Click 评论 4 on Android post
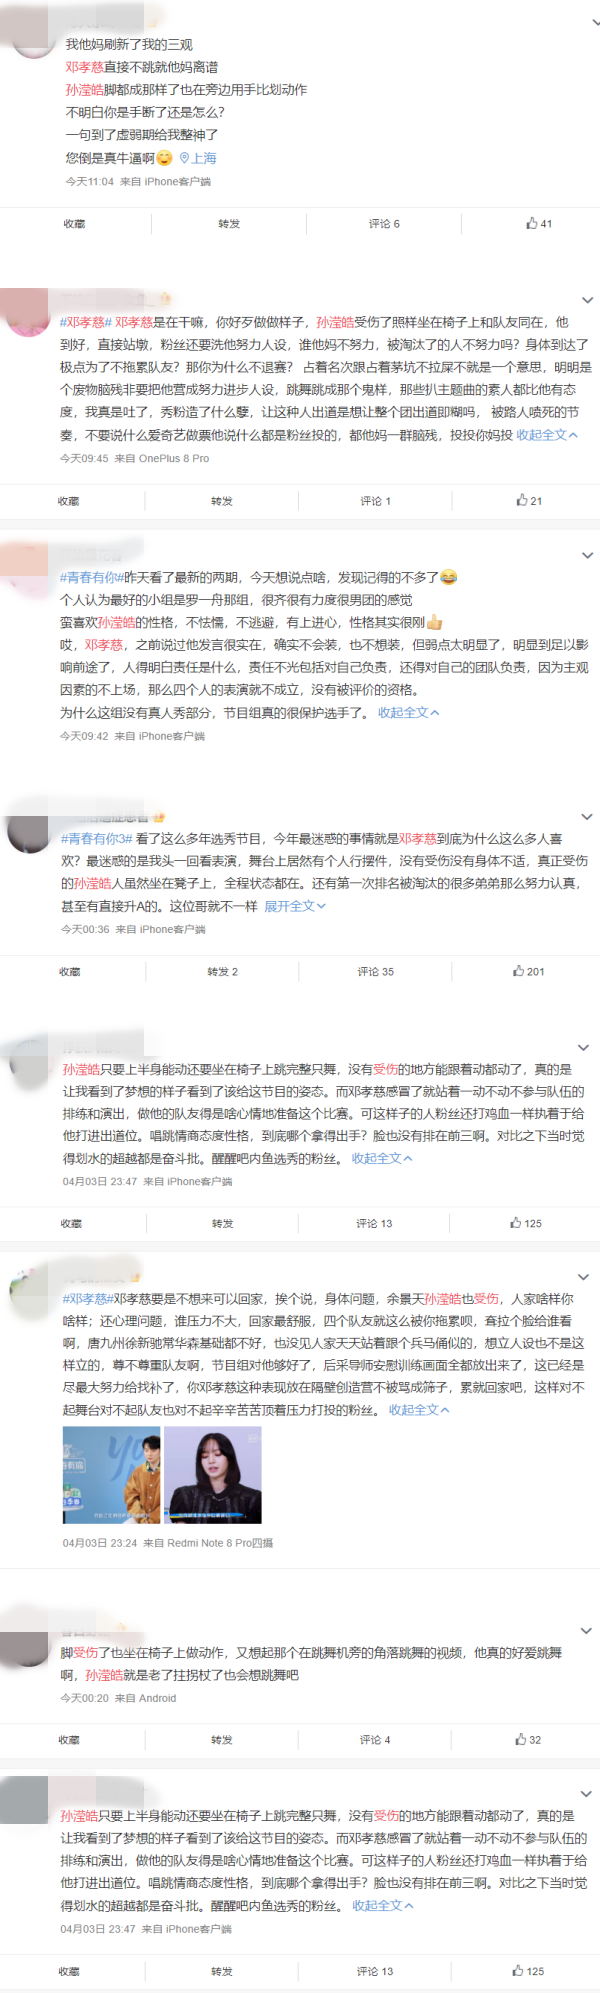This screenshot has height=1993, width=600. tap(375, 1740)
